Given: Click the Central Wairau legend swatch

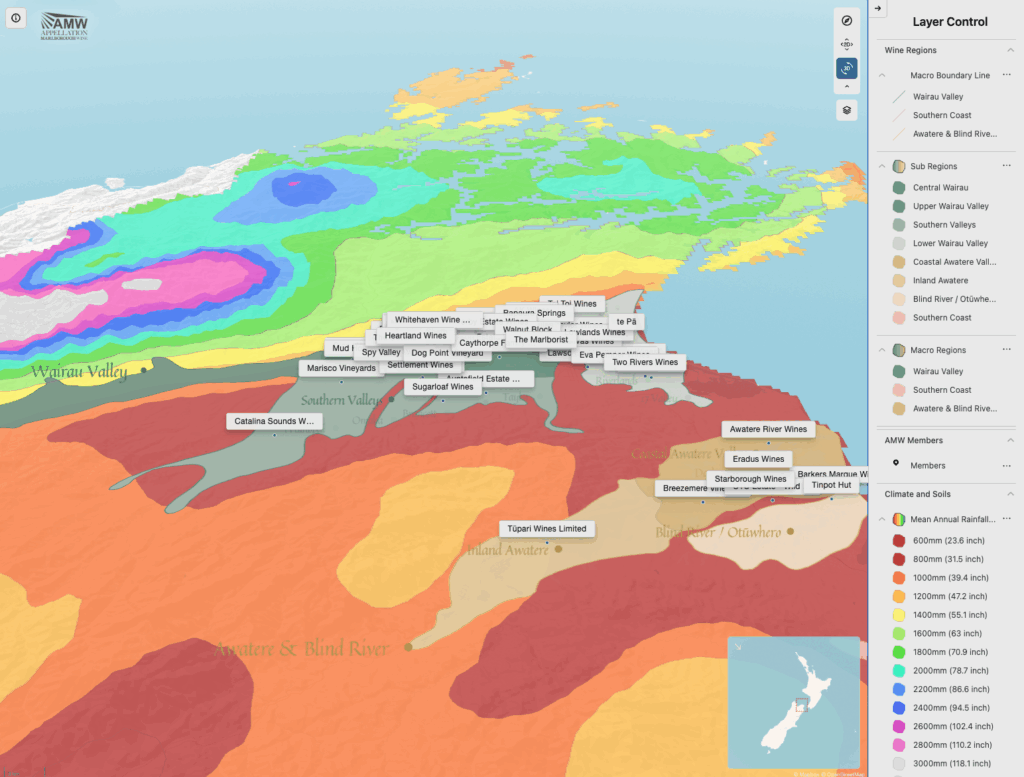Looking at the screenshot, I should 899,188.
